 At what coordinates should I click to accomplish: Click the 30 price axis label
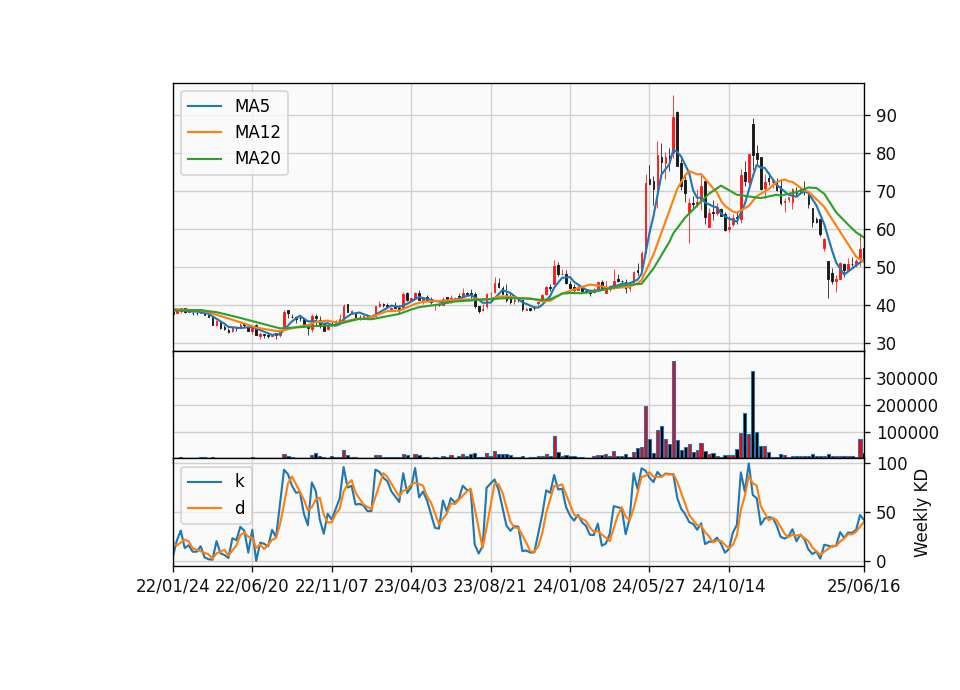886,343
